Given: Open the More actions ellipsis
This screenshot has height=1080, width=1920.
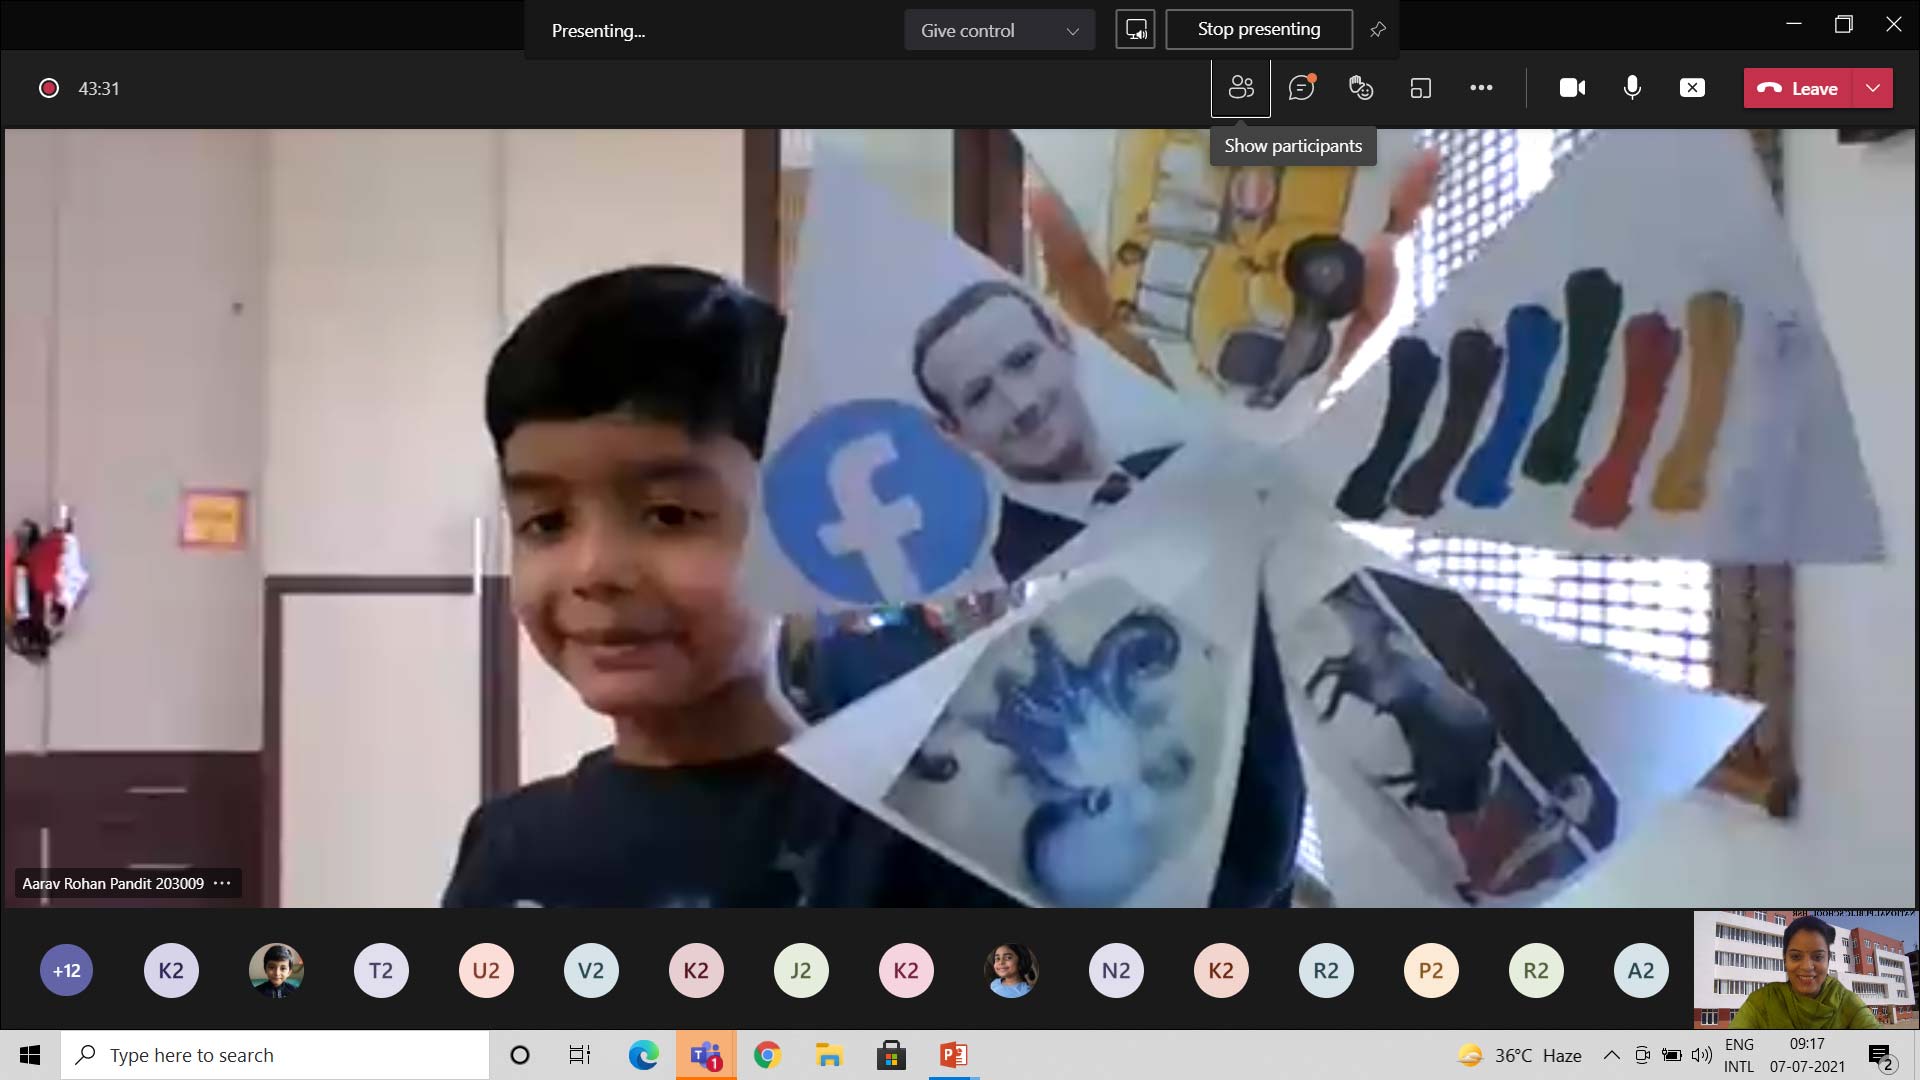Looking at the screenshot, I should 1481,88.
